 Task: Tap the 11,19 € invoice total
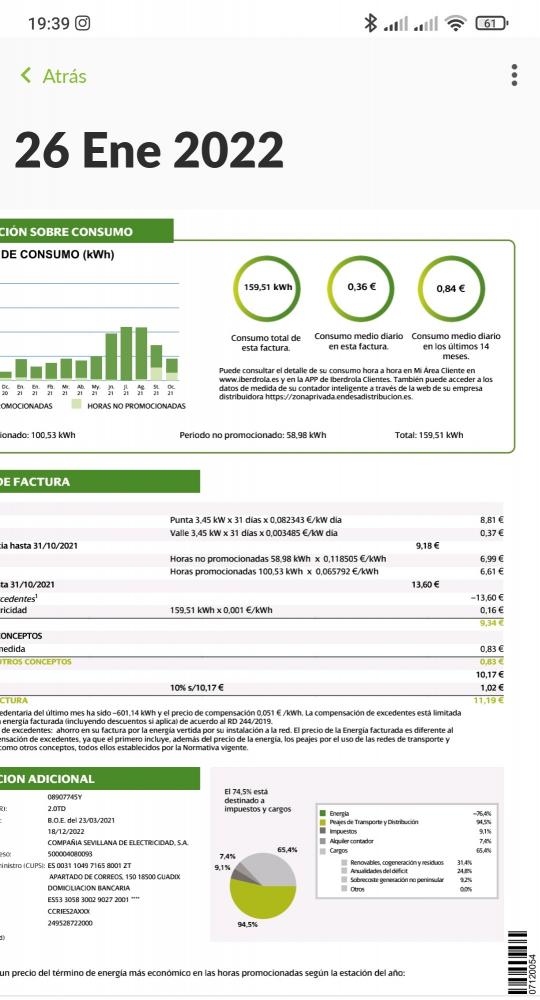click(x=488, y=700)
